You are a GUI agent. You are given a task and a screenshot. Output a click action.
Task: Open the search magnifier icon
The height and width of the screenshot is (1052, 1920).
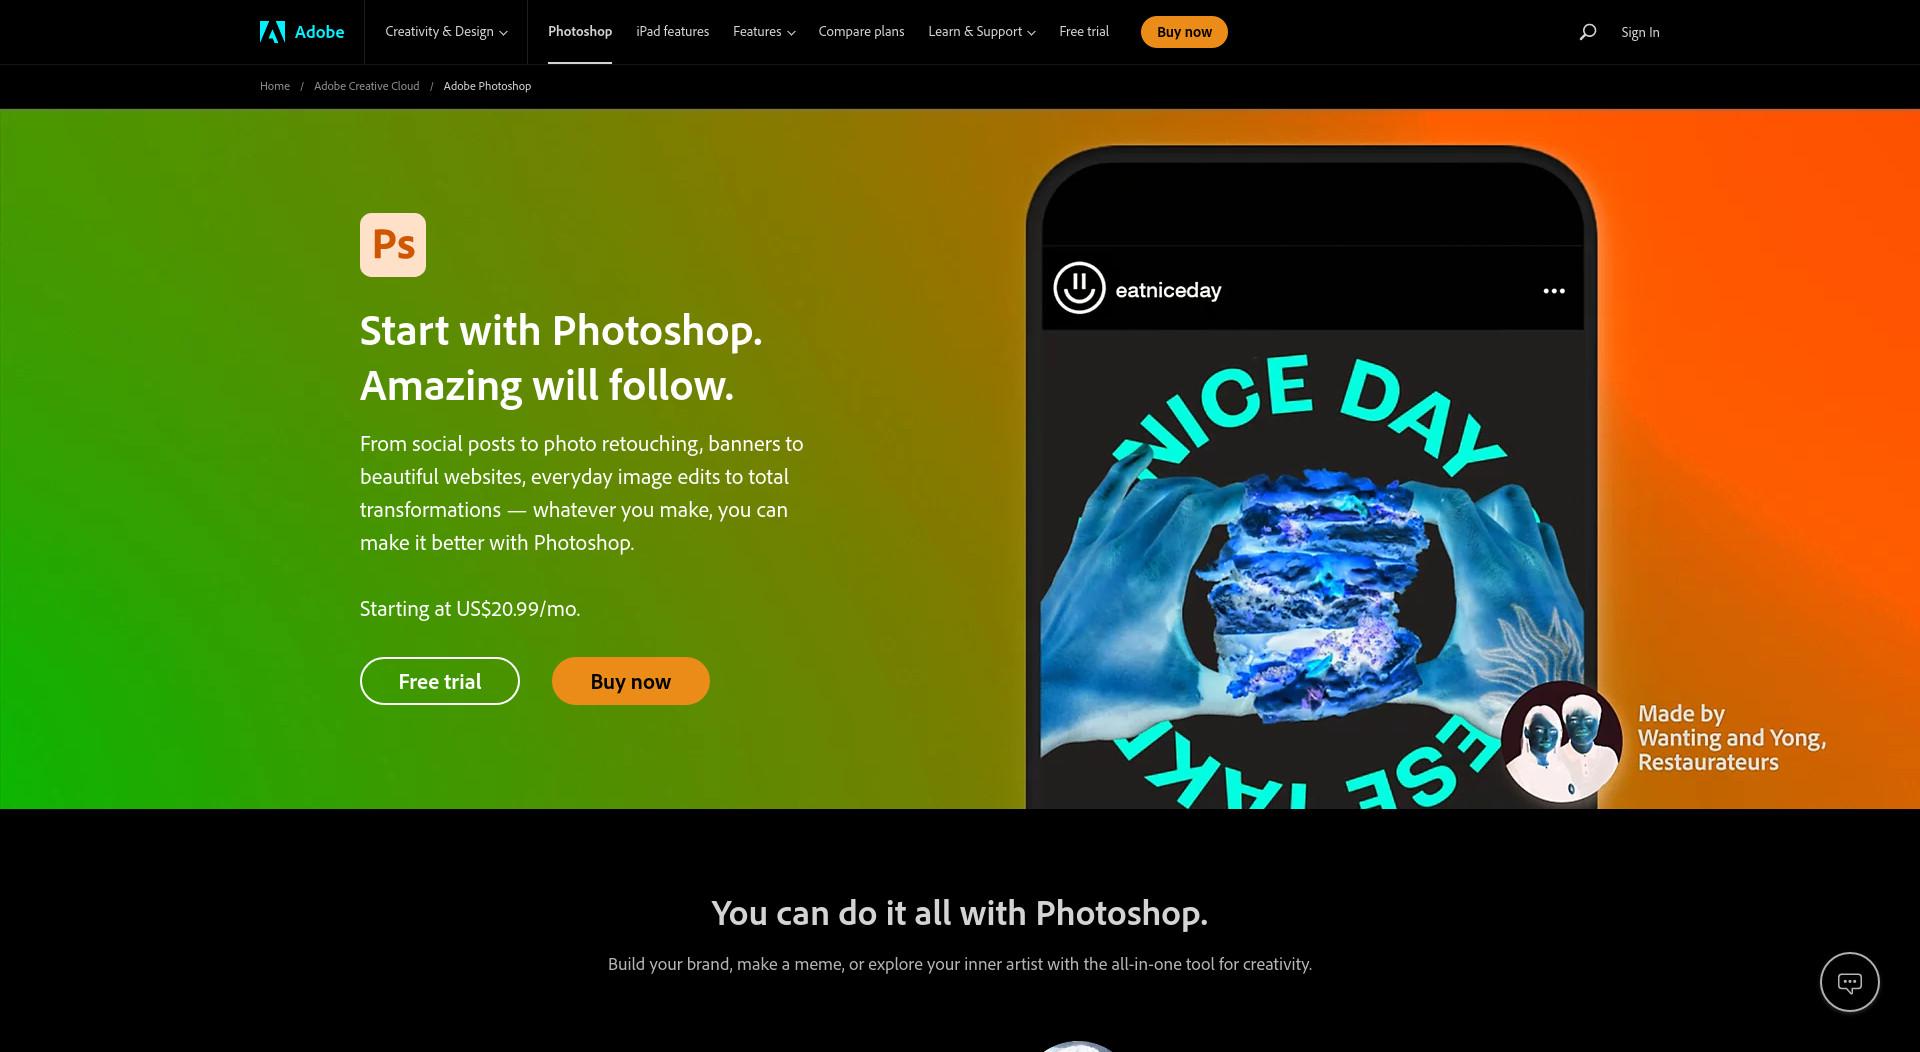pos(1587,32)
